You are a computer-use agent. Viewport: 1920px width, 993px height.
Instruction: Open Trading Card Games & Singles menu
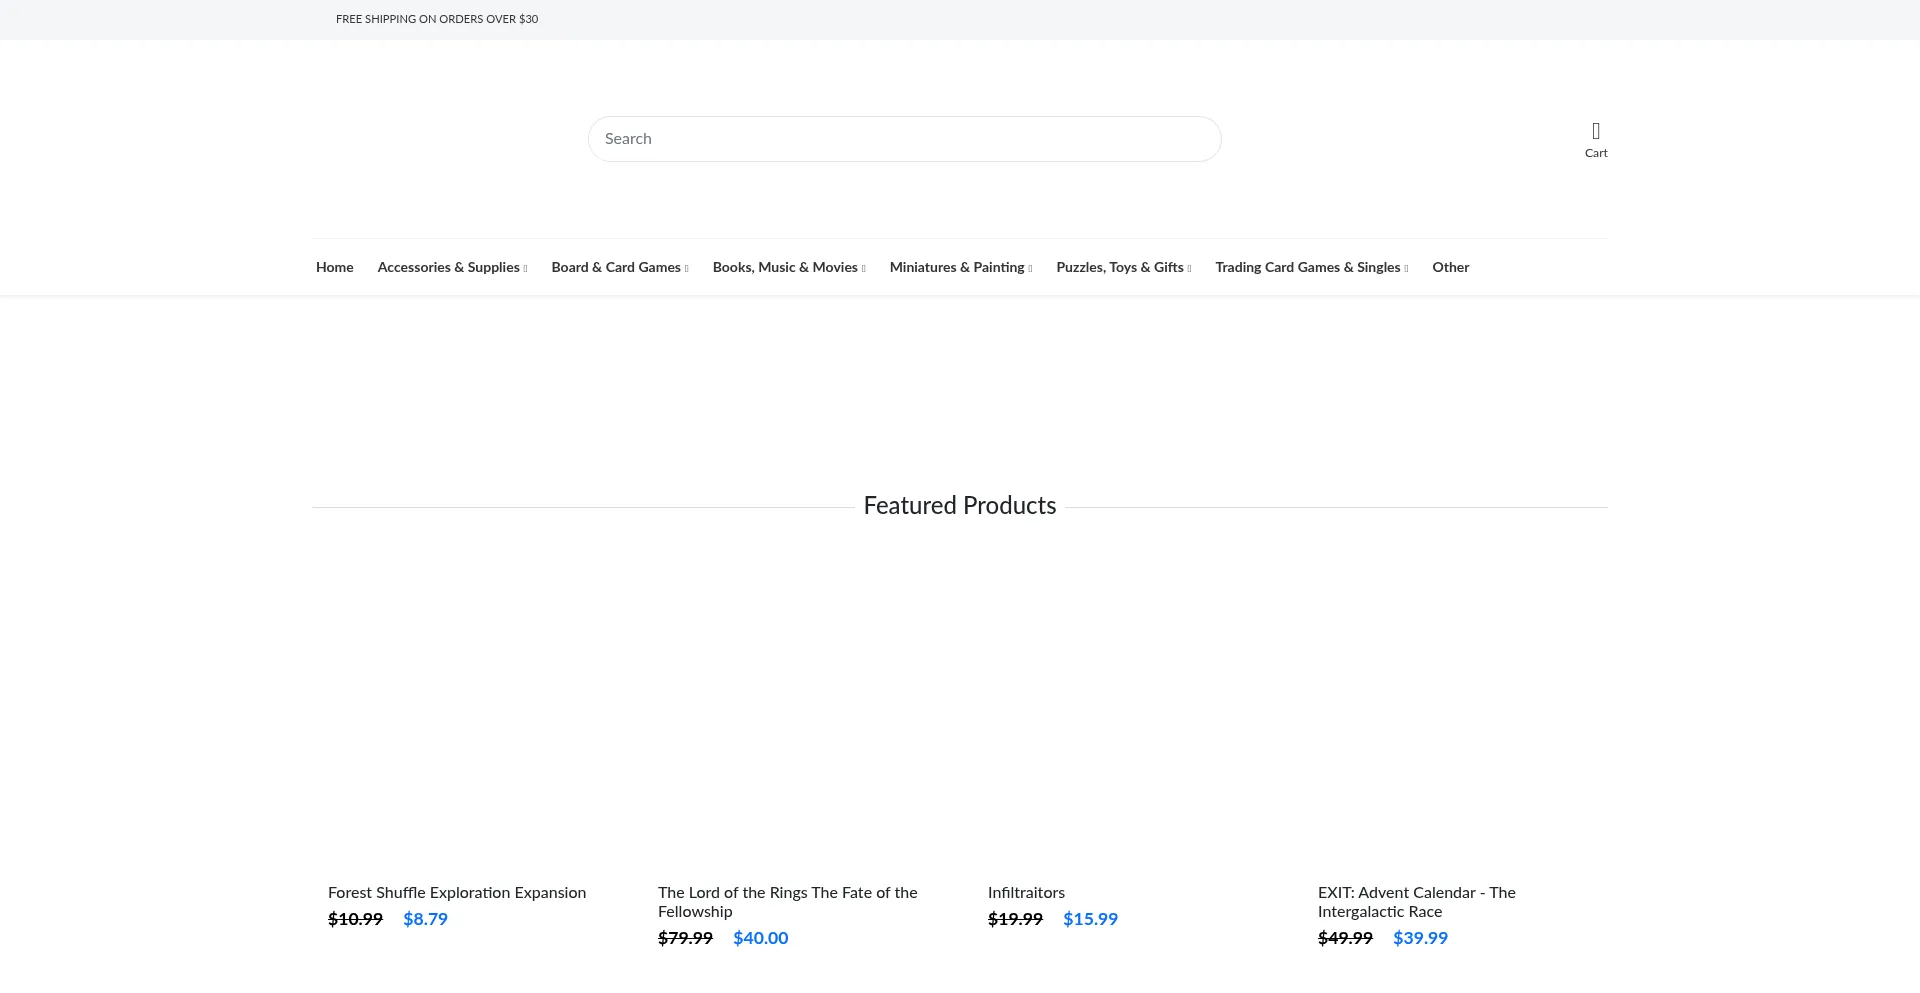pos(1311,267)
